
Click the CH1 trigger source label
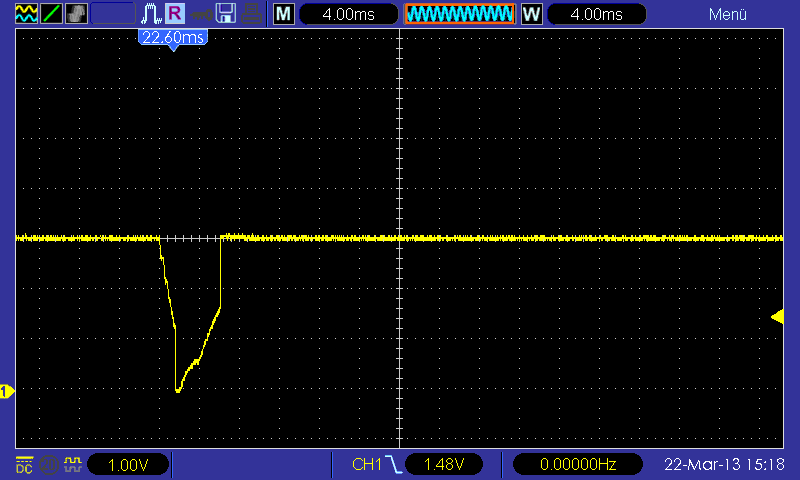[367, 464]
